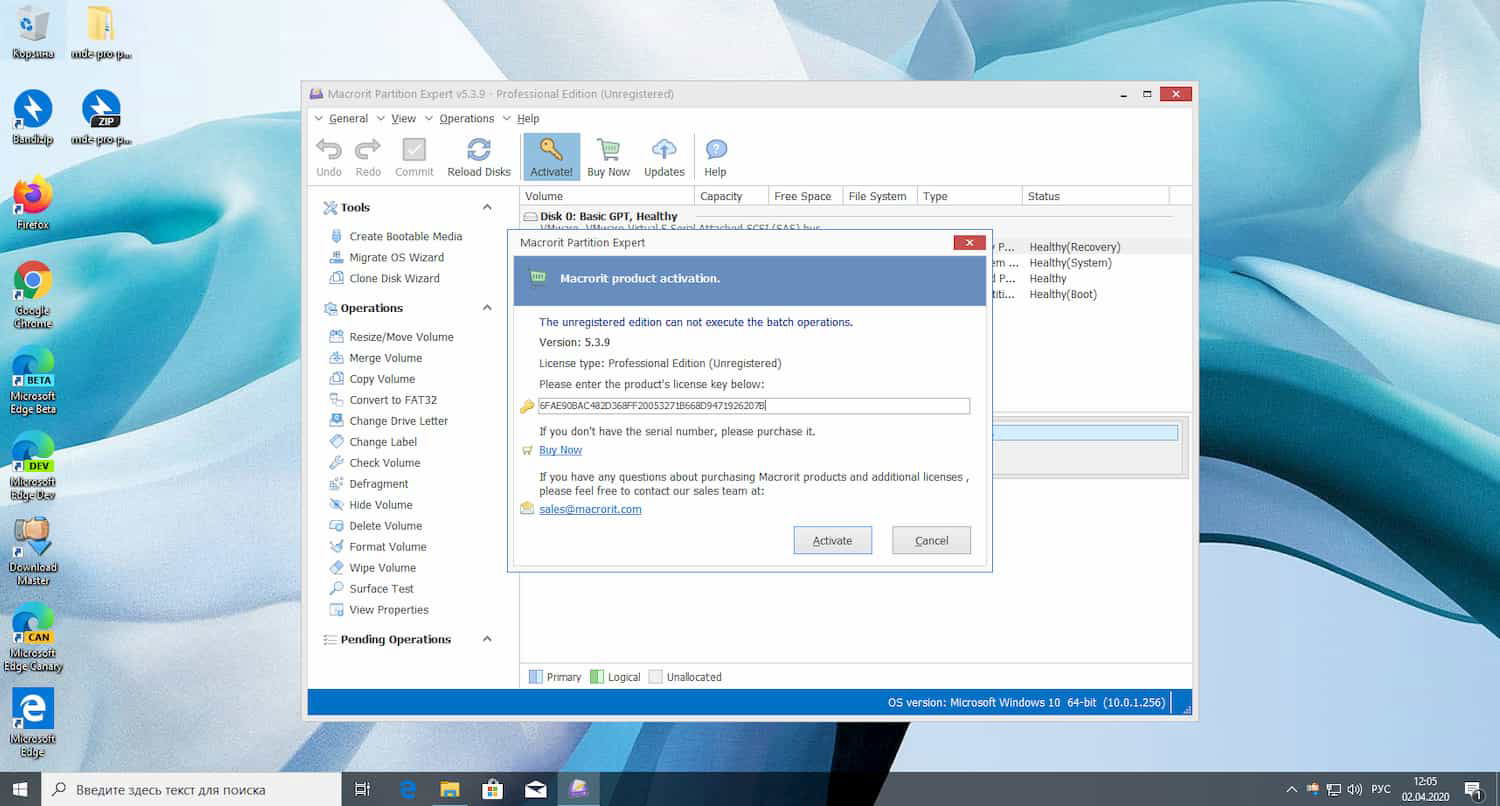
Task: Open Google Chrome desktop shortcut
Action: point(33,295)
